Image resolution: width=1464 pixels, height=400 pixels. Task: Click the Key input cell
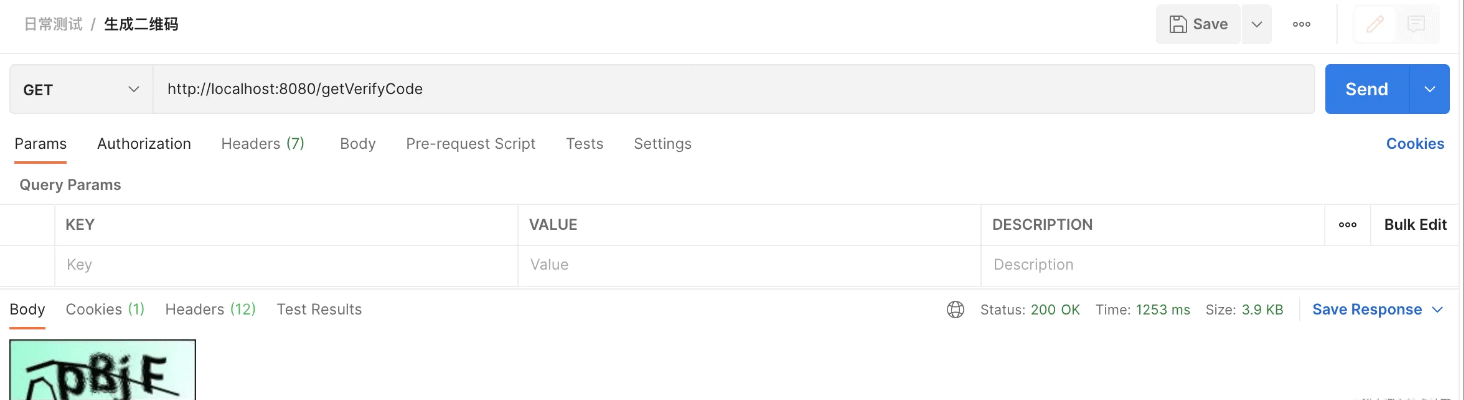point(286,265)
